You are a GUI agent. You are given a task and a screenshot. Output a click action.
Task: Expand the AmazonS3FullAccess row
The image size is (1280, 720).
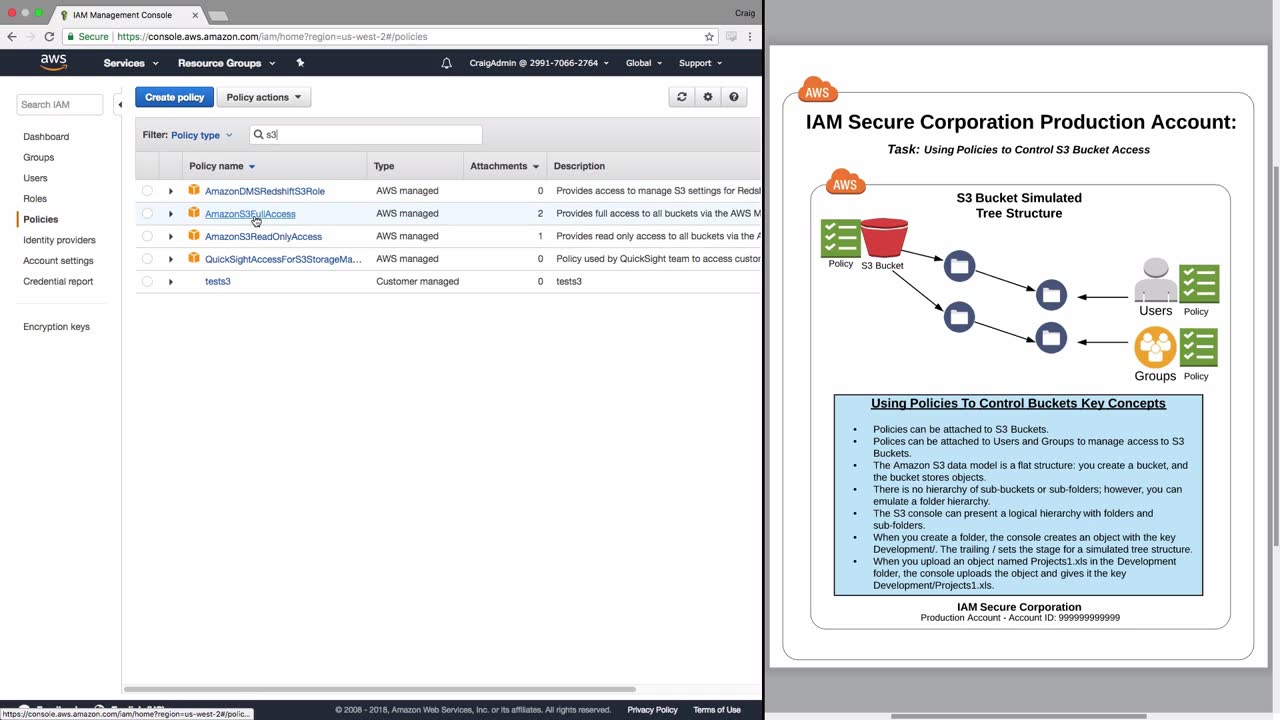pyautogui.click(x=171, y=214)
